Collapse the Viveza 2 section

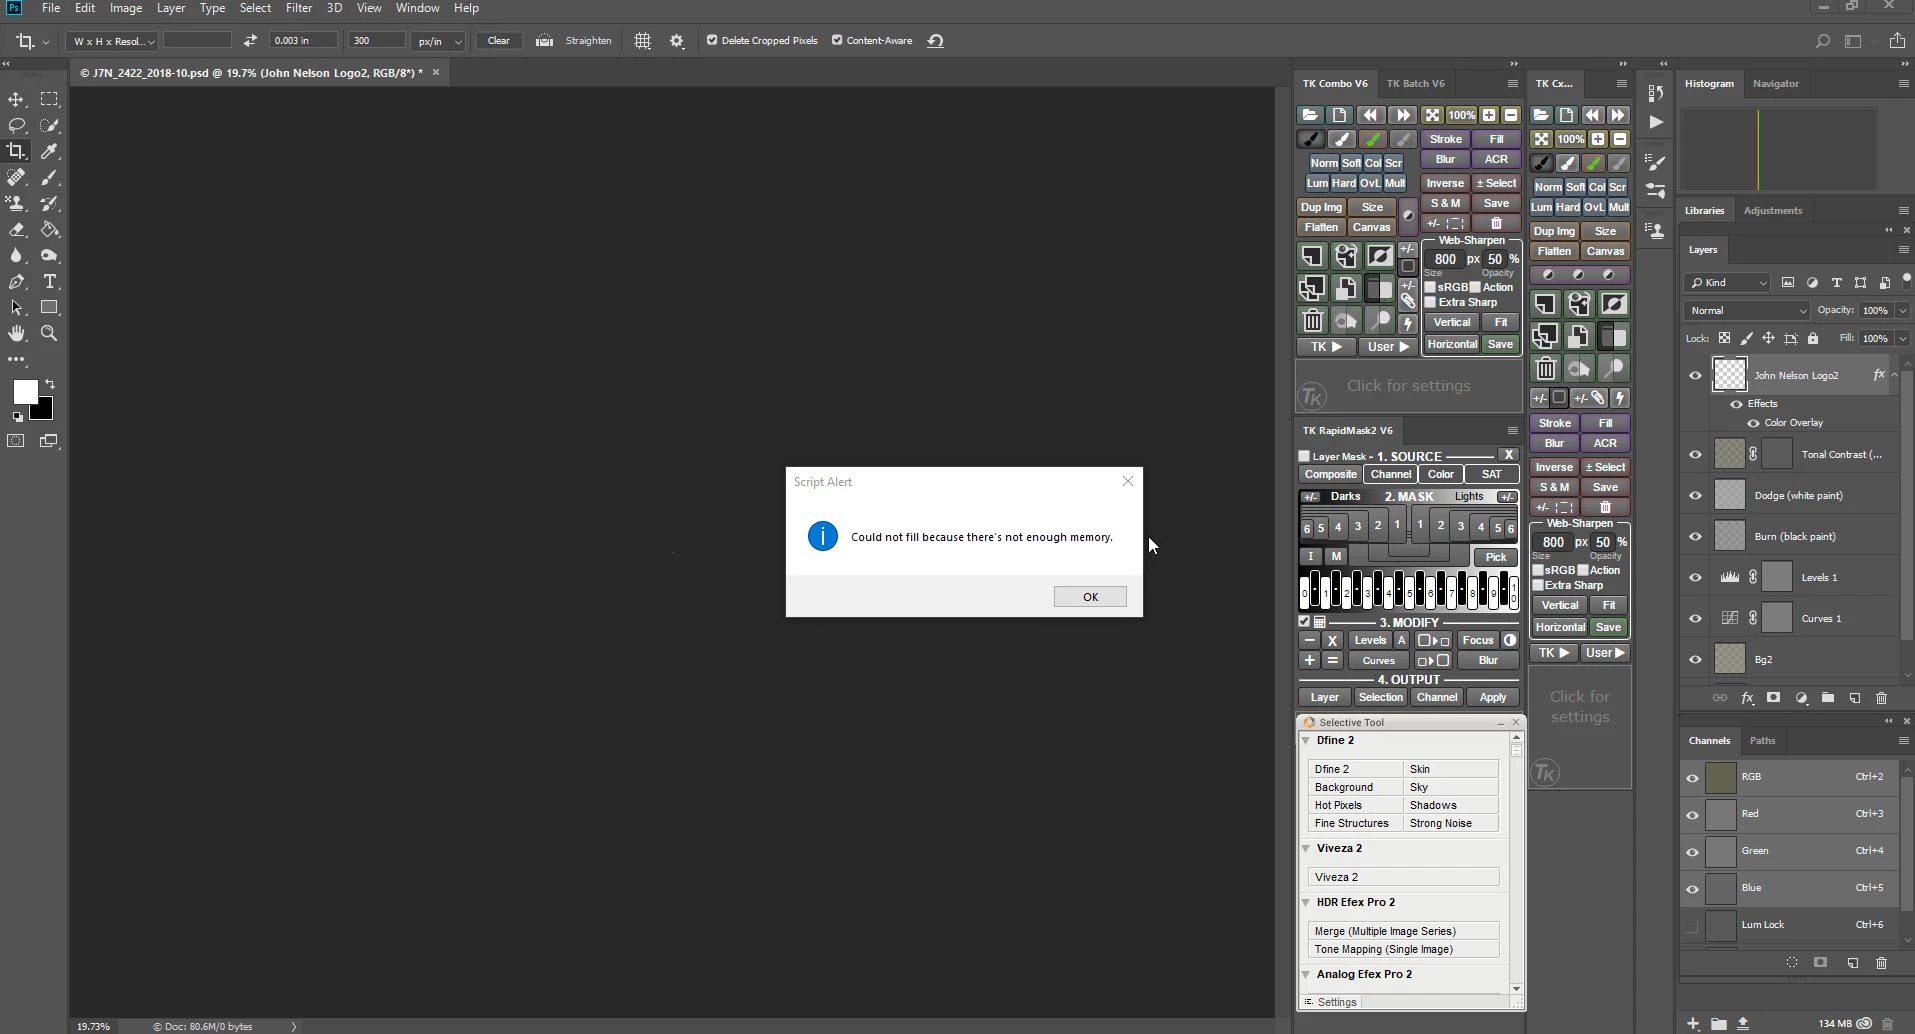[1306, 849]
